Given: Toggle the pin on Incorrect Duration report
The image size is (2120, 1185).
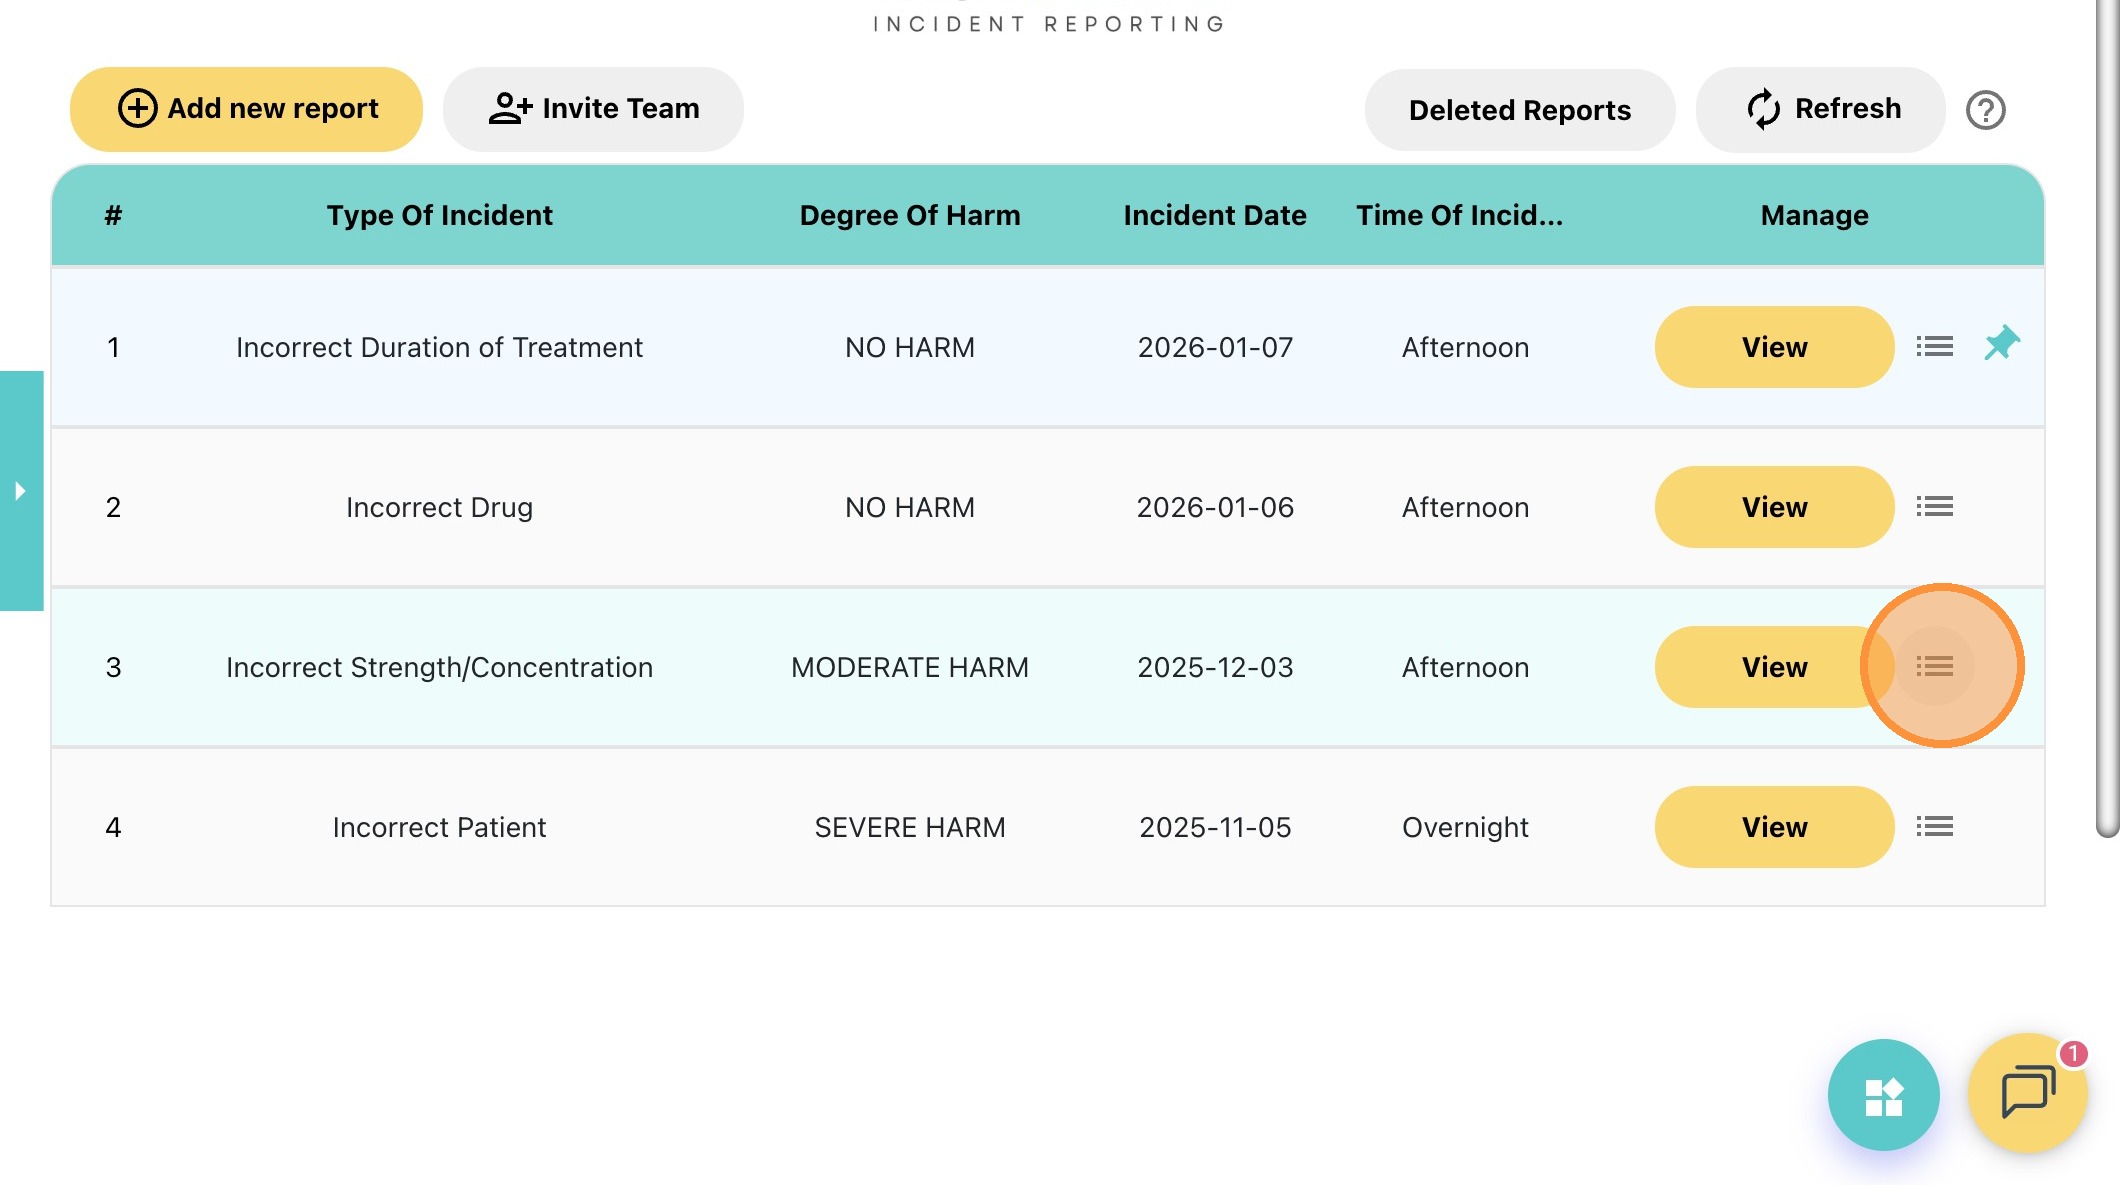Looking at the screenshot, I should point(2001,344).
